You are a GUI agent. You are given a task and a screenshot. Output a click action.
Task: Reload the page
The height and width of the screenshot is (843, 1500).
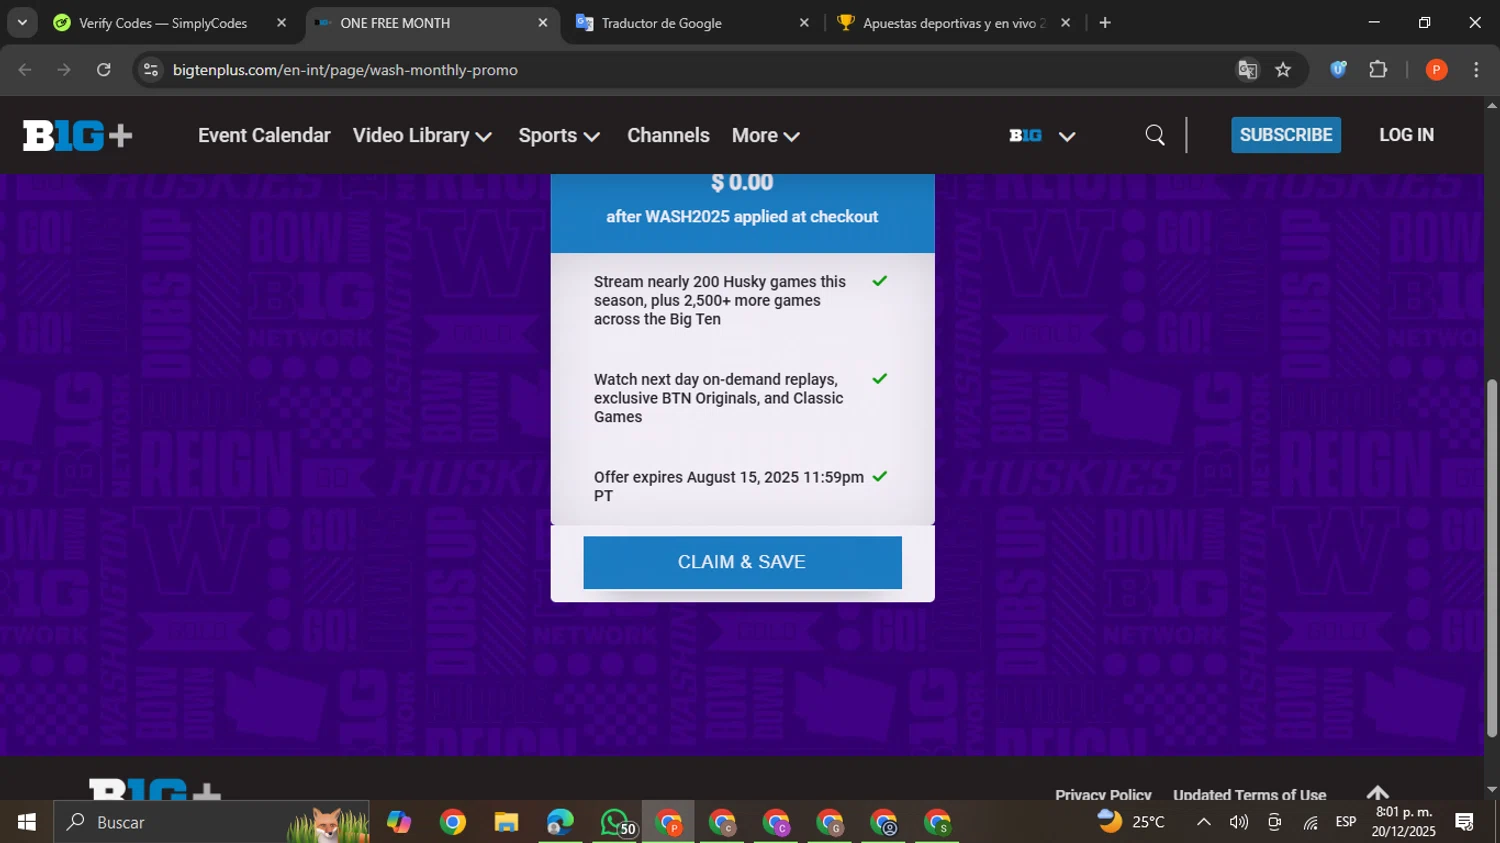pos(104,70)
